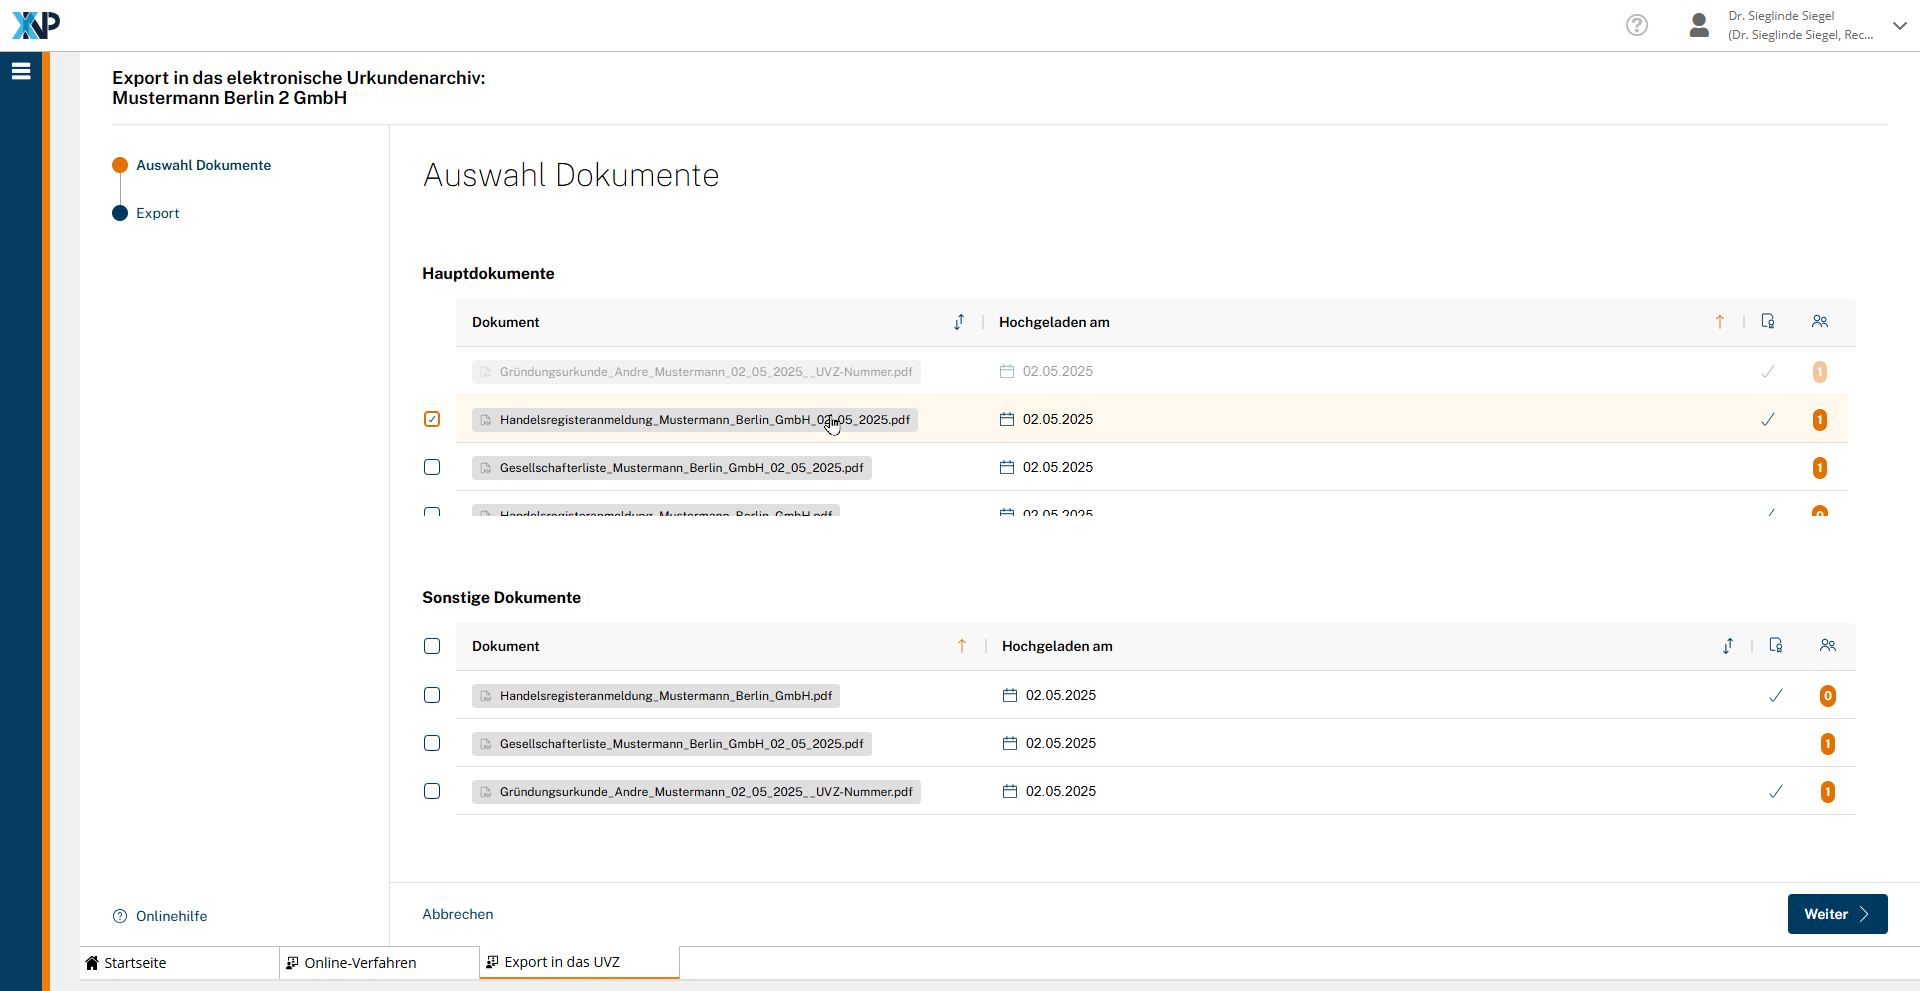Check Gründungsurkunde checkbox under Sonstige Dokumente
Screen dimensions: 1920x991
(432, 791)
